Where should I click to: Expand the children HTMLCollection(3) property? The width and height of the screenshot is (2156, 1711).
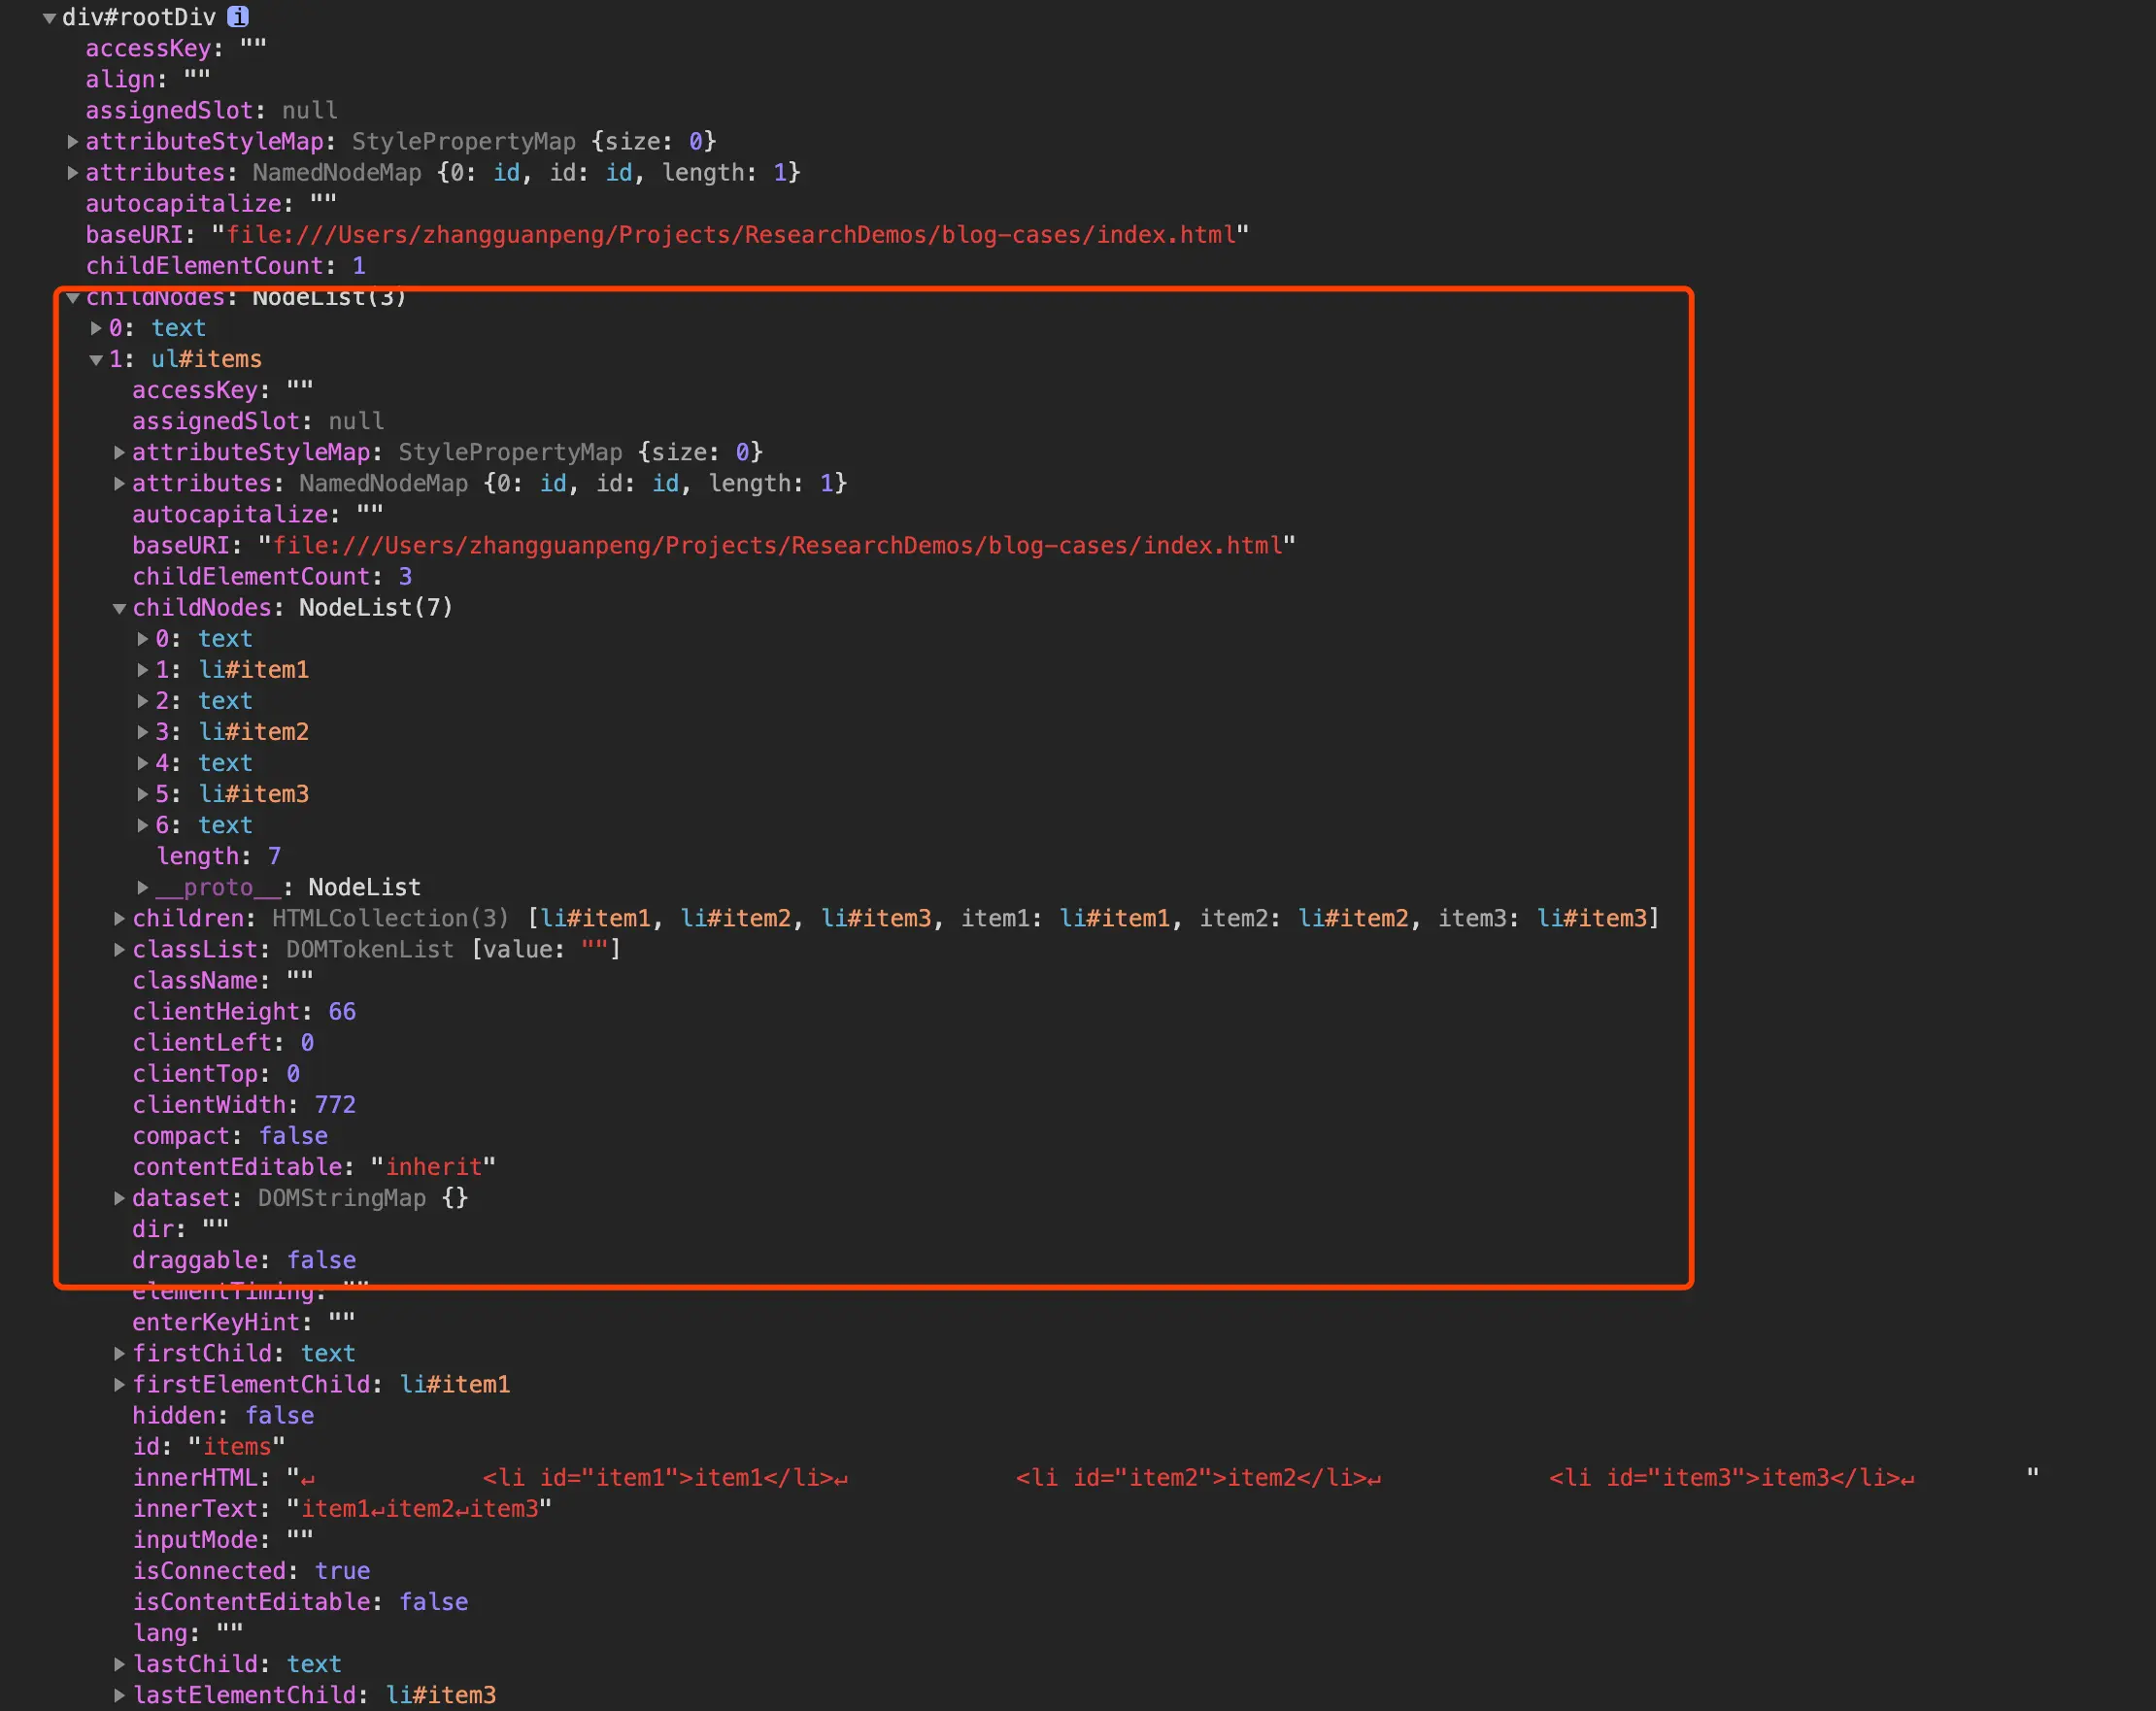119,918
